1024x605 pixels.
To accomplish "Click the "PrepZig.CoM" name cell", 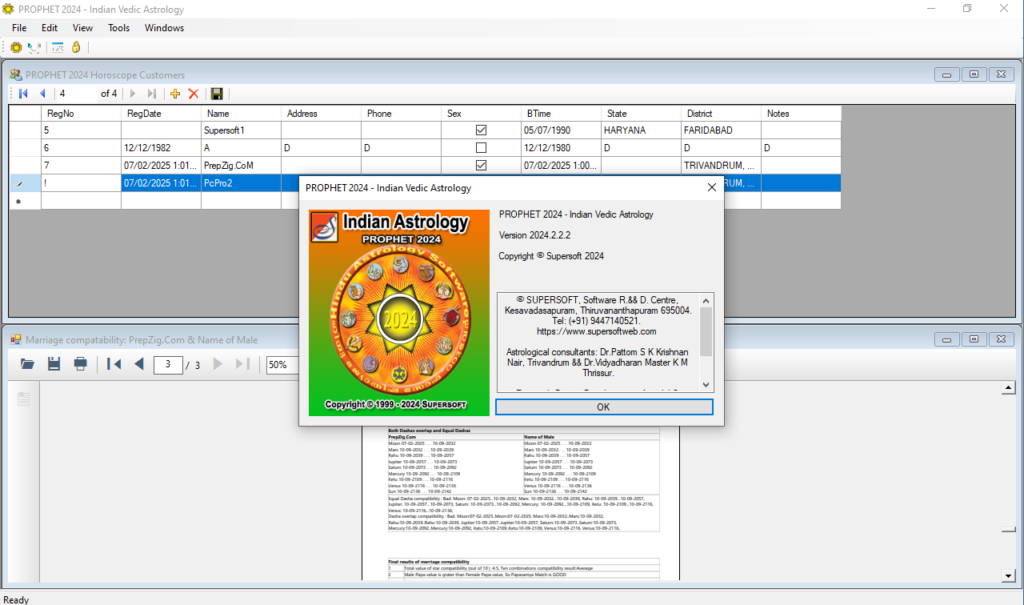I will coord(241,165).
